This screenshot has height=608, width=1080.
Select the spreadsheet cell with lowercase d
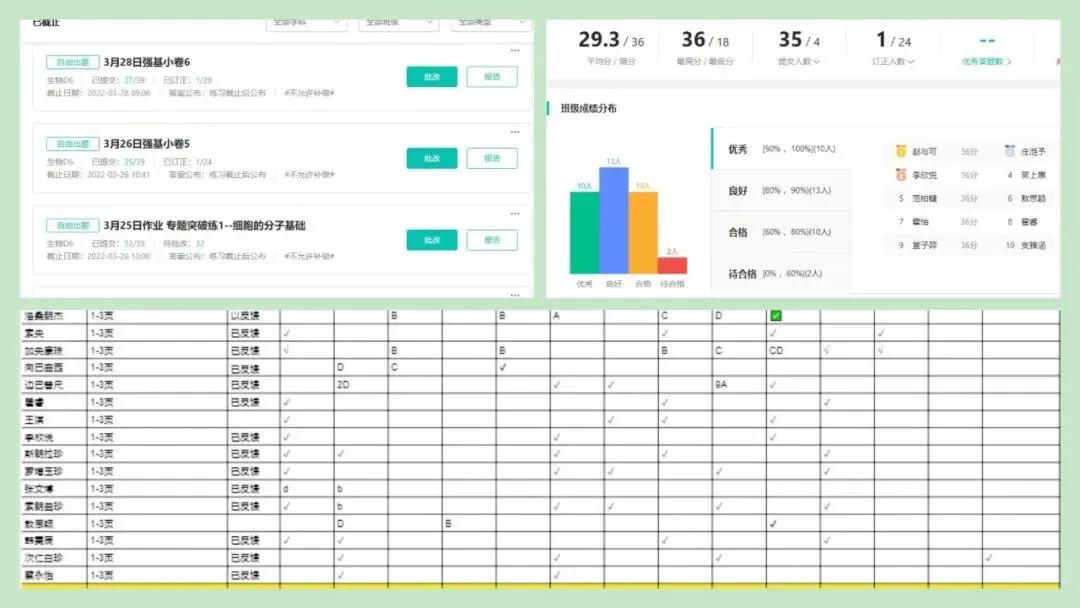click(x=307, y=489)
